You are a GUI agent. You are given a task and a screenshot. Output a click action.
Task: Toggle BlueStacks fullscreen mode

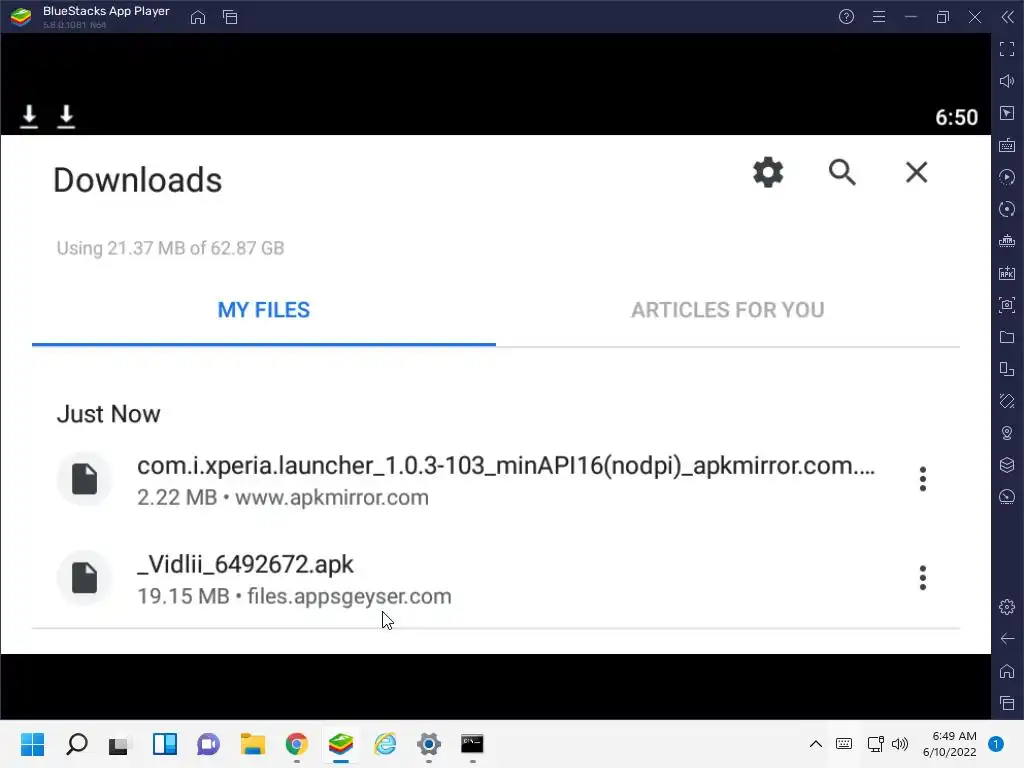coord(1007,49)
